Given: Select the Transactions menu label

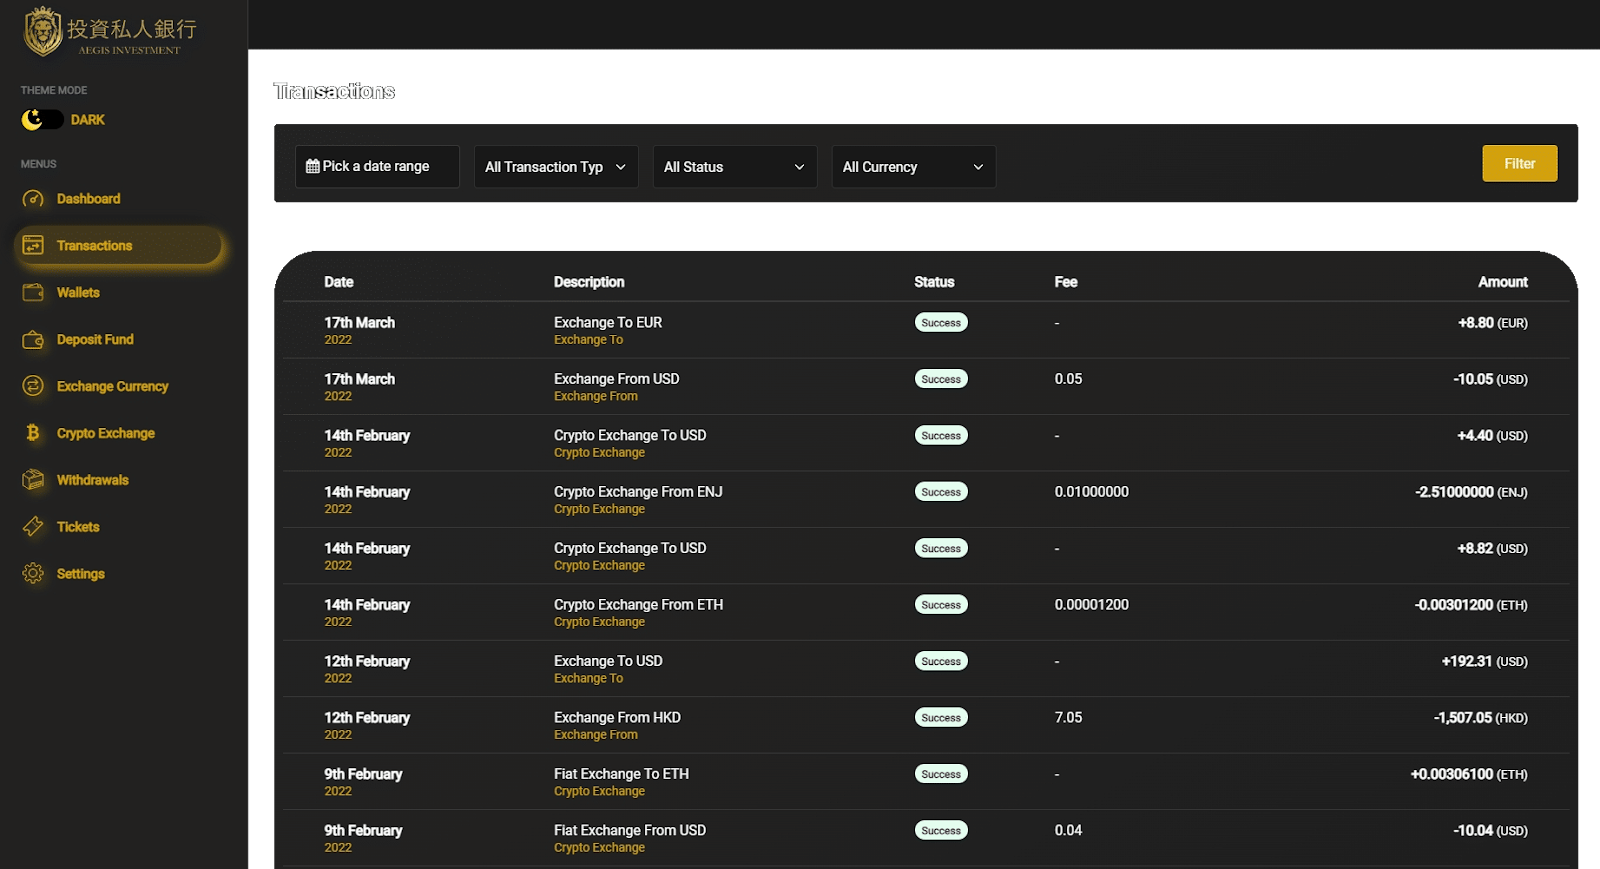Looking at the screenshot, I should pyautogui.click(x=94, y=246).
